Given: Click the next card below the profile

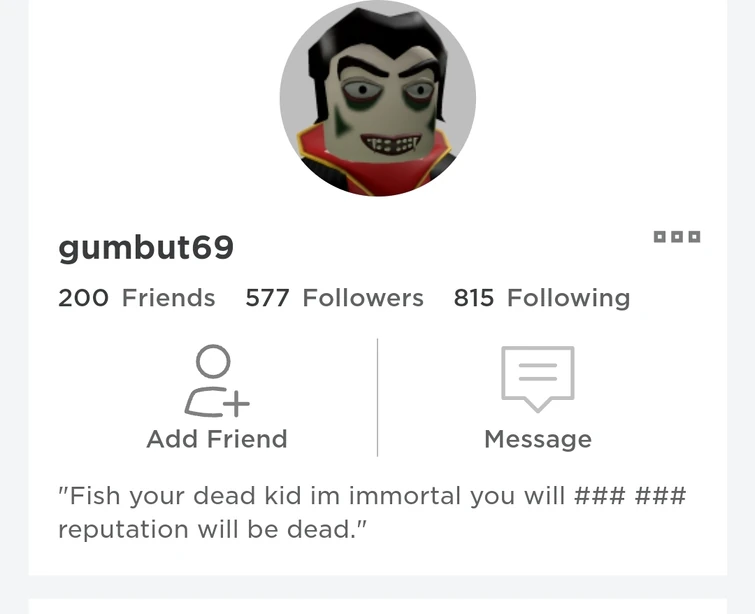Looking at the screenshot, I should 378,606.
